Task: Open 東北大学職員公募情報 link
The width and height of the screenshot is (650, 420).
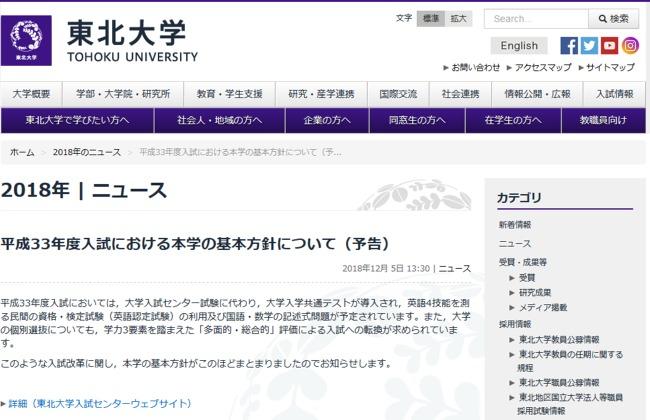Action: pyautogui.click(x=559, y=382)
